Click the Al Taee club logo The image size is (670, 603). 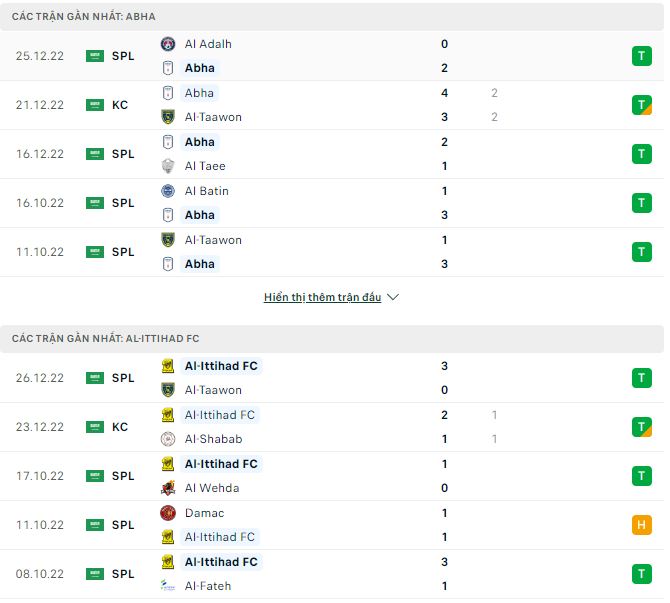click(168, 166)
